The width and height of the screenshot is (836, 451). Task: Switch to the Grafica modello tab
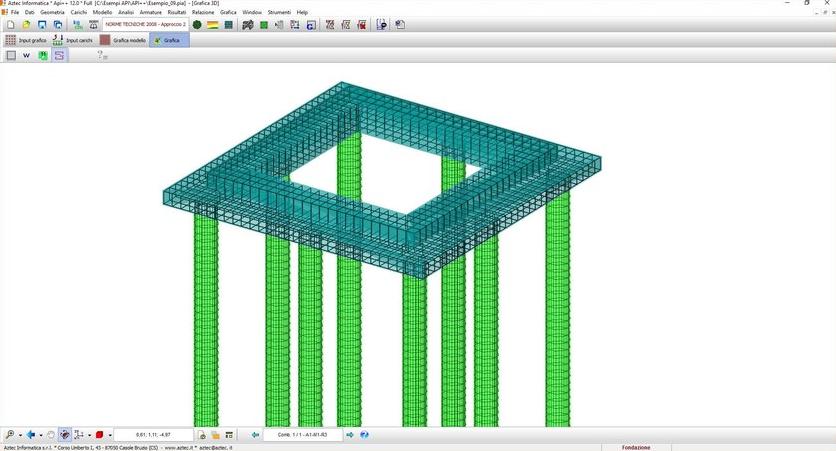coord(123,40)
